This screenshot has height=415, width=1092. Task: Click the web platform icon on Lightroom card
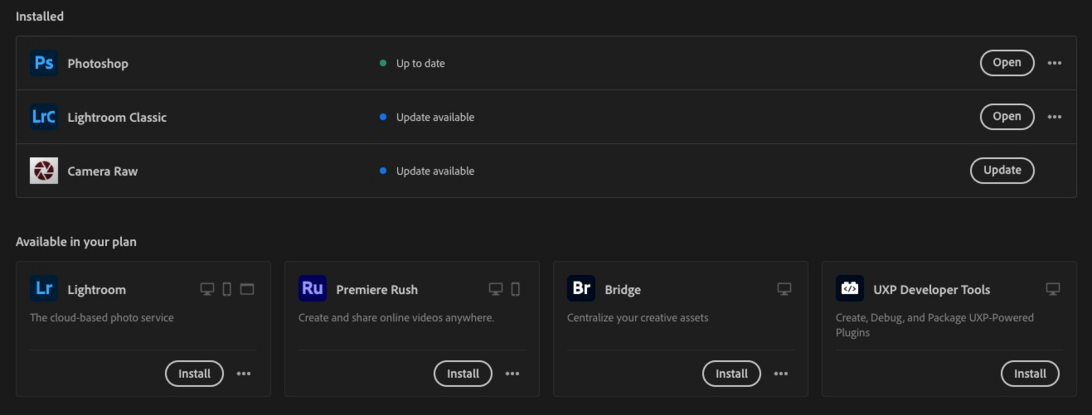[247, 289]
